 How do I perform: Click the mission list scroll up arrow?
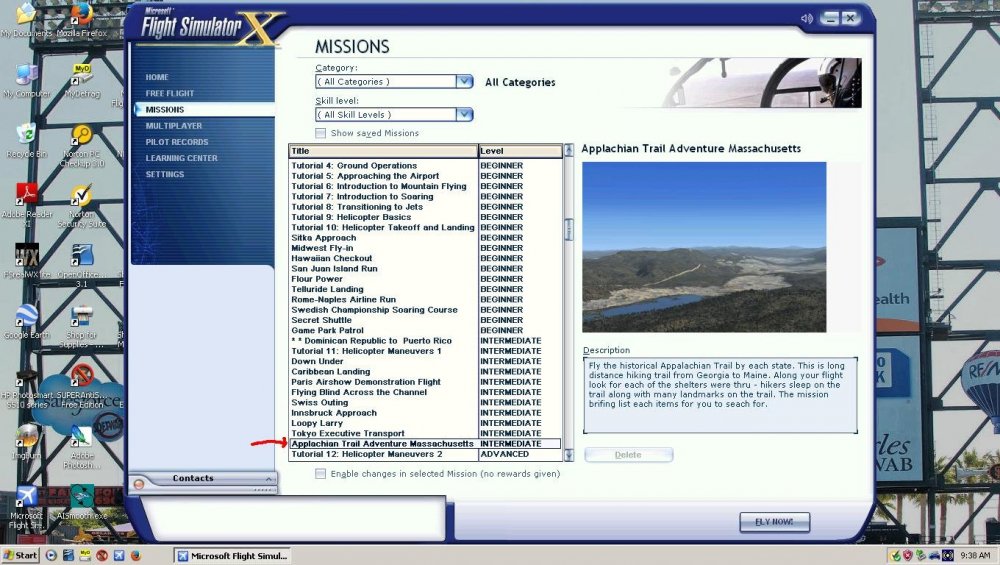[569, 150]
